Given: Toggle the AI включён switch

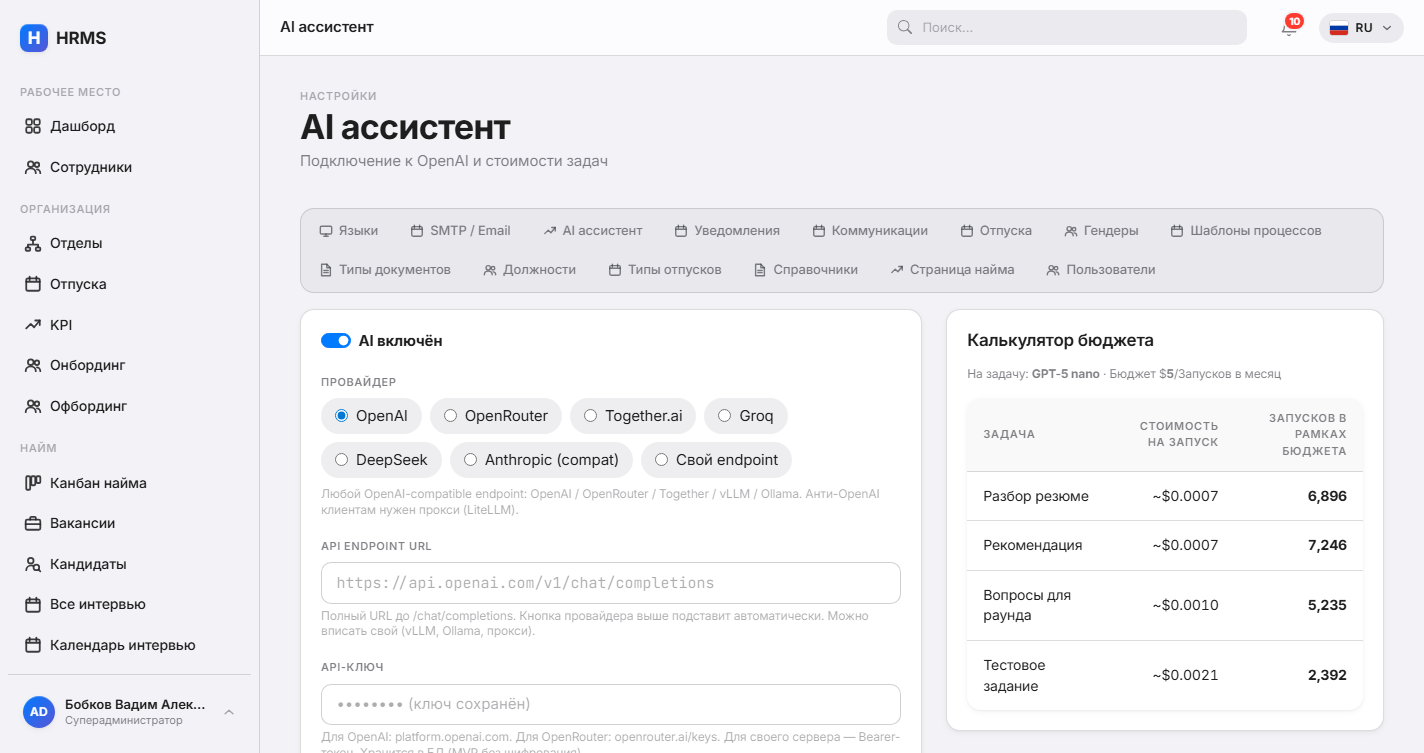Looking at the screenshot, I should (336, 341).
